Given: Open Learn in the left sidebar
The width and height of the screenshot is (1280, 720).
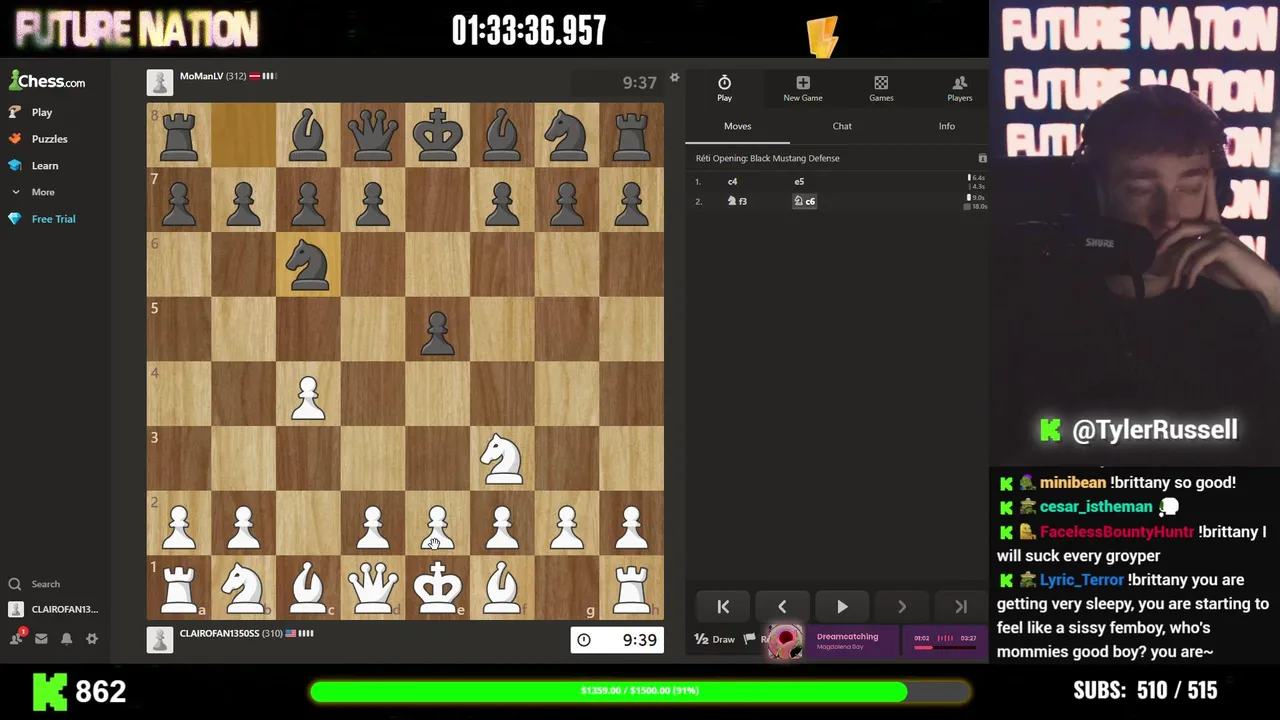Looking at the screenshot, I should point(44,165).
